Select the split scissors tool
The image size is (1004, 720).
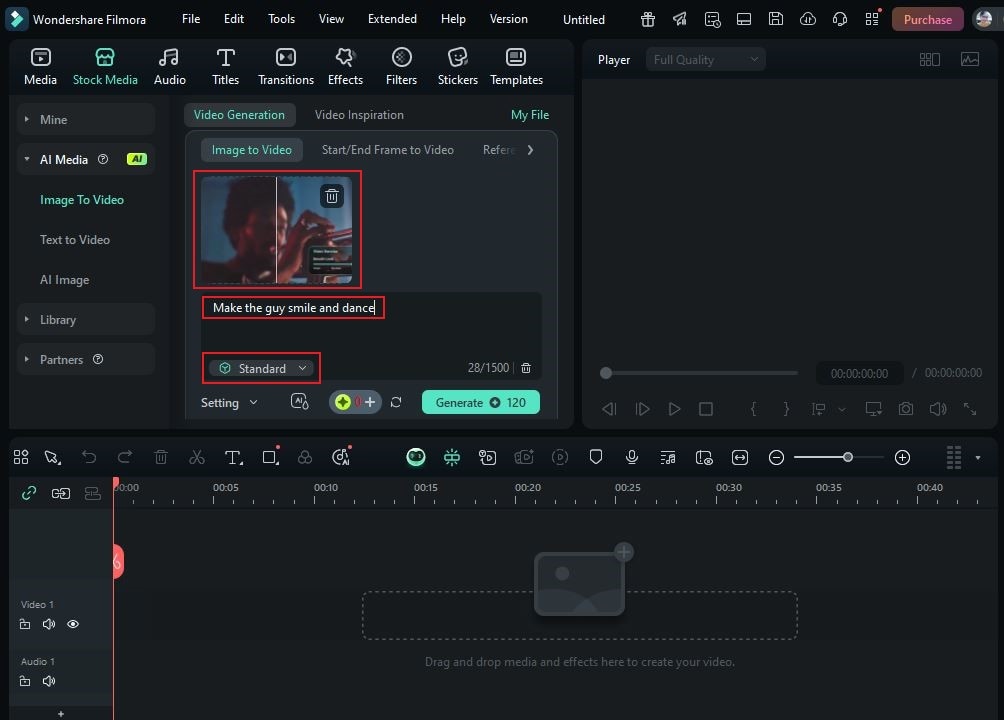197,457
